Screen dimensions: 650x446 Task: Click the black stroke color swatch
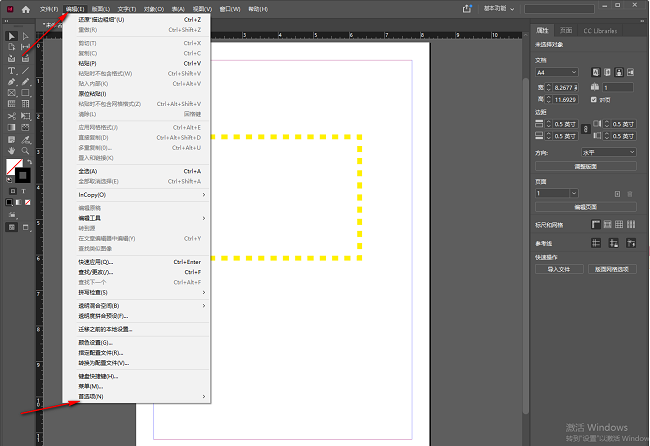tap(22, 175)
